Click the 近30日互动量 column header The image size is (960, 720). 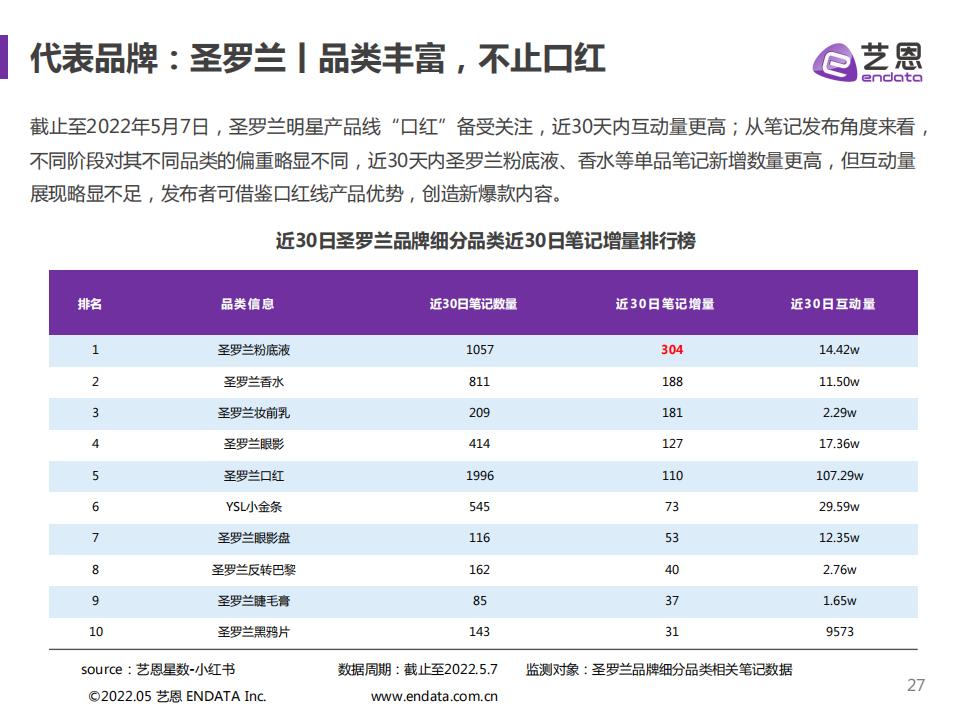(x=833, y=304)
